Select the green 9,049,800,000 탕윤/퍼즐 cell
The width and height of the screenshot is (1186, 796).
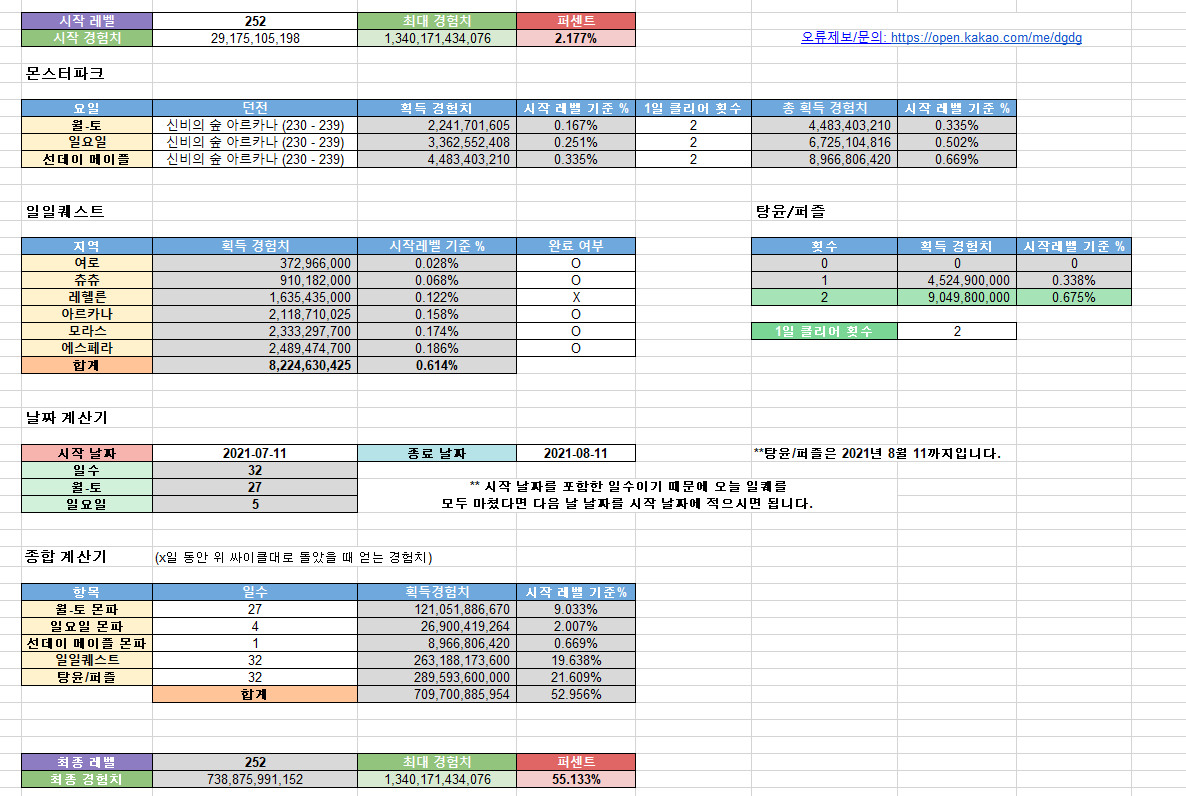956,297
